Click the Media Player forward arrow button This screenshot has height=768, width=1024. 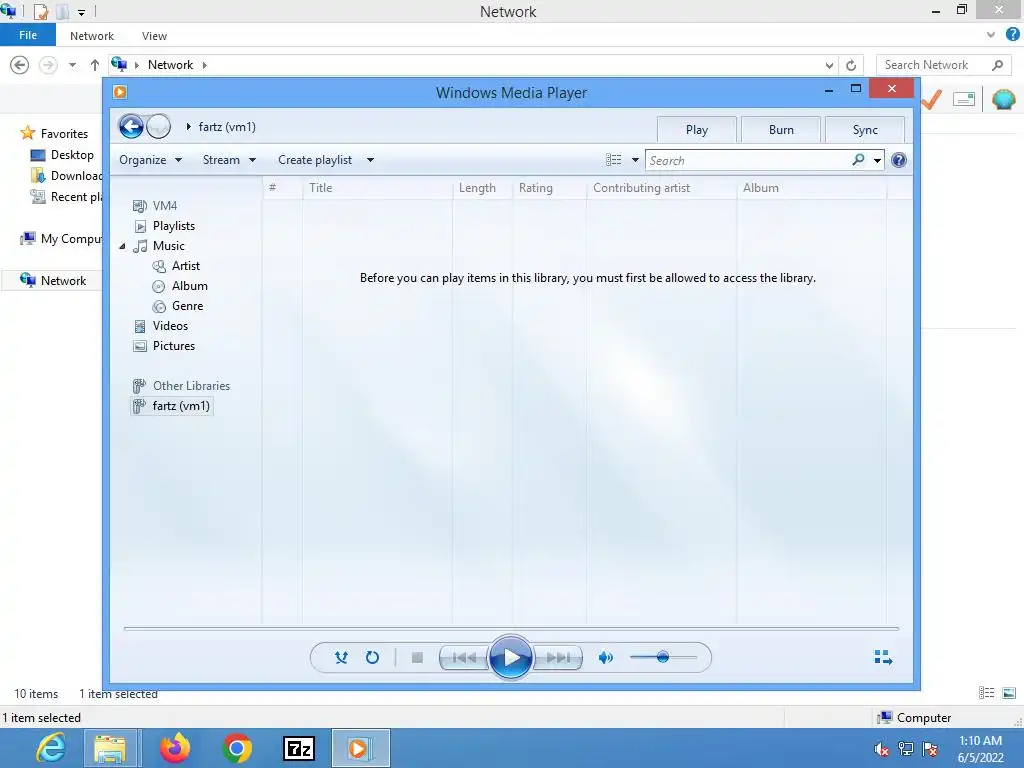158,127
